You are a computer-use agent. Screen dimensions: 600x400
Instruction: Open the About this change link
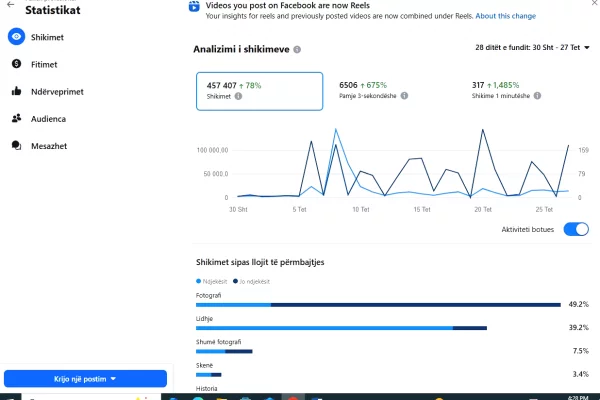(505, 16)
